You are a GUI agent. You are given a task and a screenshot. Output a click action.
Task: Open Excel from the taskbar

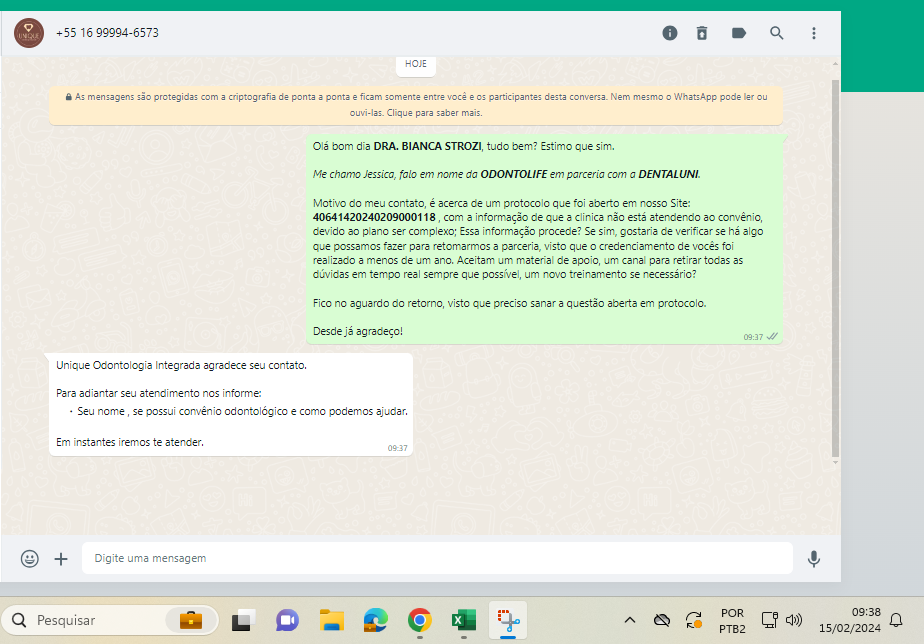(x=464, y=620)
